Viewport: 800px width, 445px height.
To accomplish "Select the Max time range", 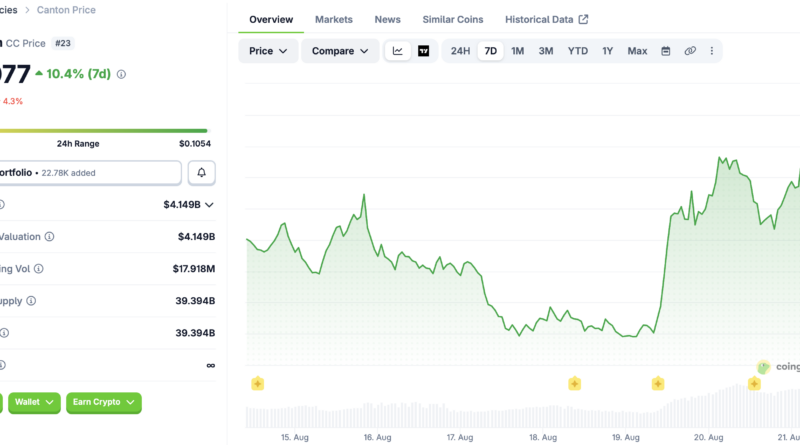I will pos(637,51).
